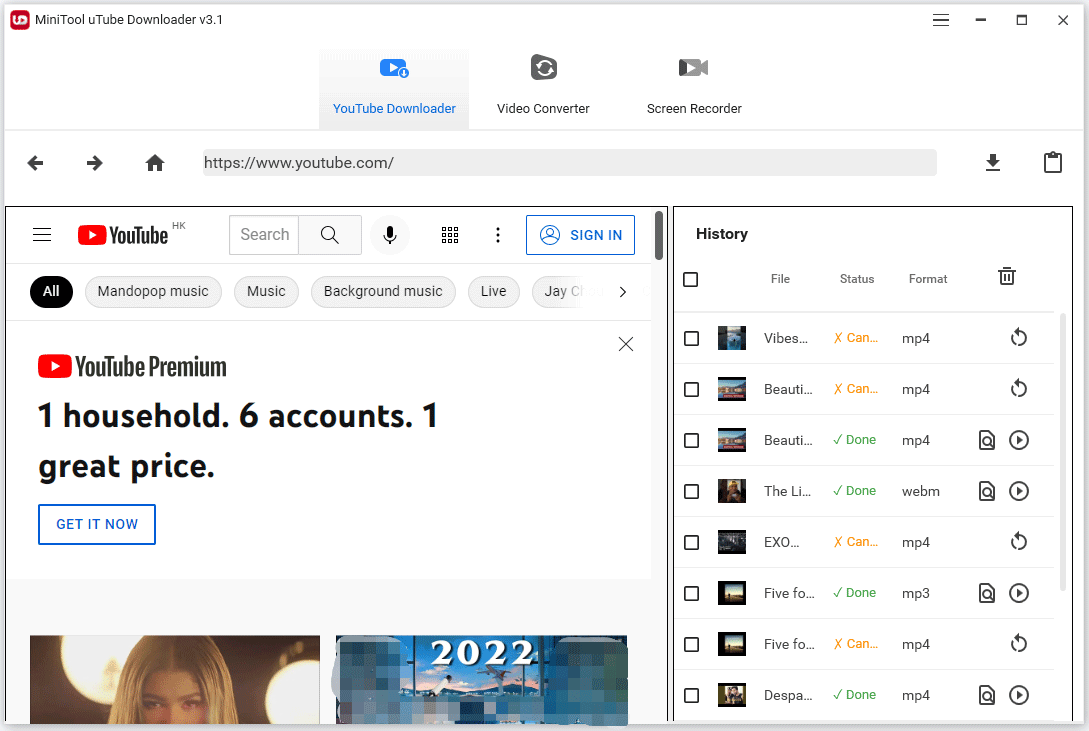Open YouTube sidebar guide menu
The image size is (1089, 731).
point(42,235)
